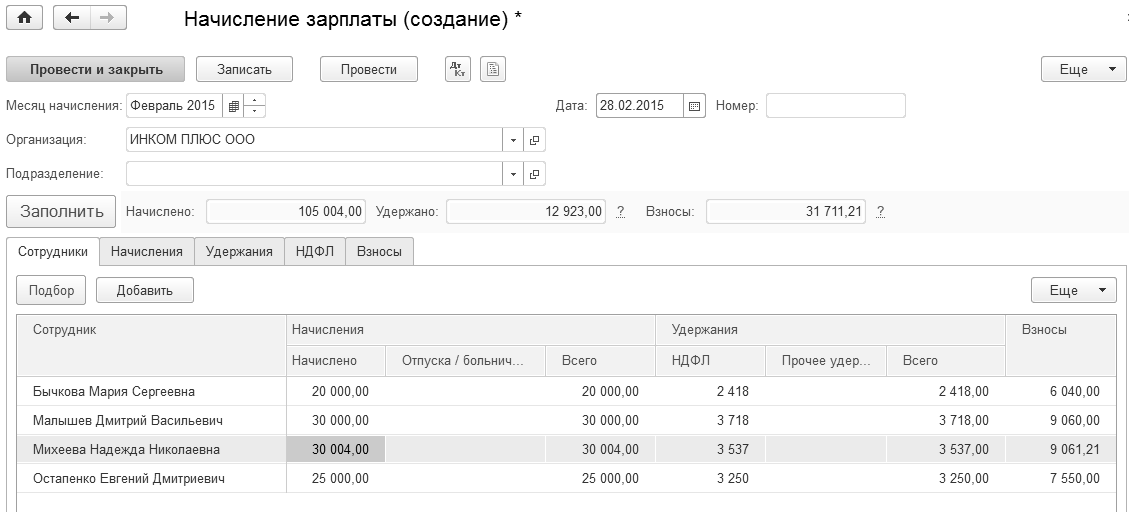
Task: Show Дт/Кт document postings
Action: pyautogui.click(x=457, y=69)
